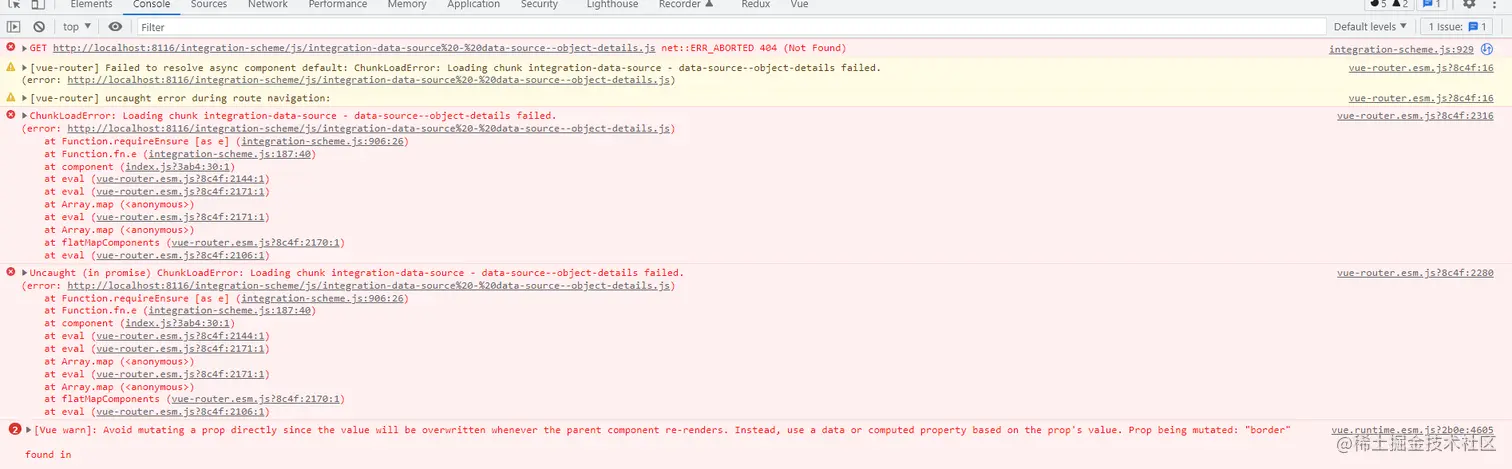Open DevTools settings gear
The width and height of the screenshot is (1512, 469).
coord(1469,4)
